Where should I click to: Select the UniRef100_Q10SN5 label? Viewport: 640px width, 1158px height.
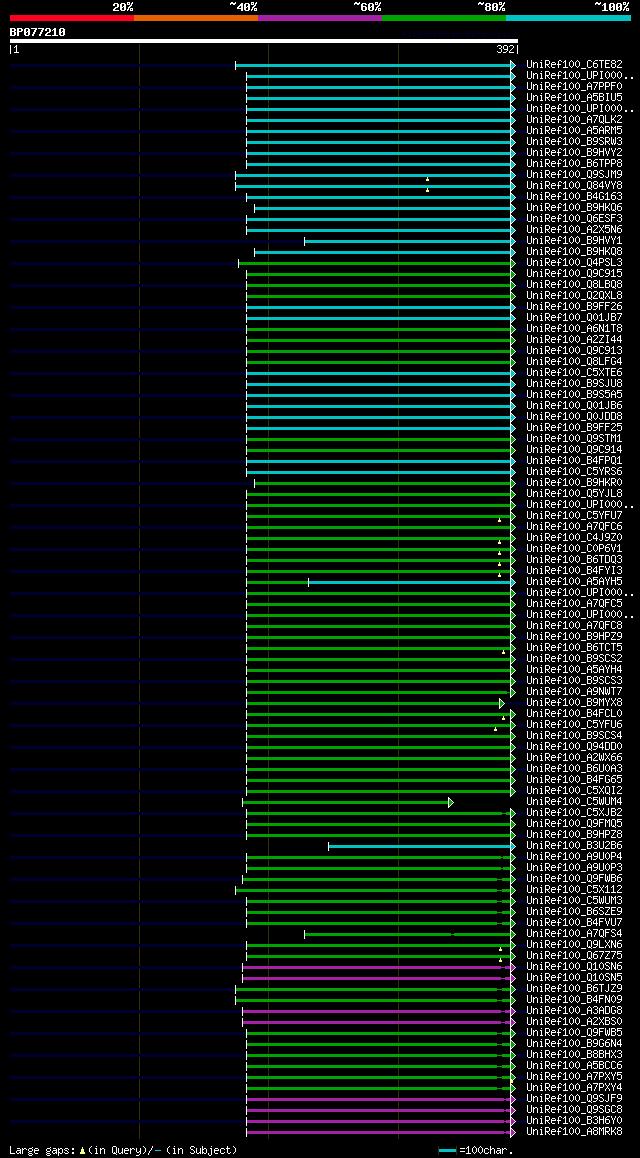coord(574,978)
